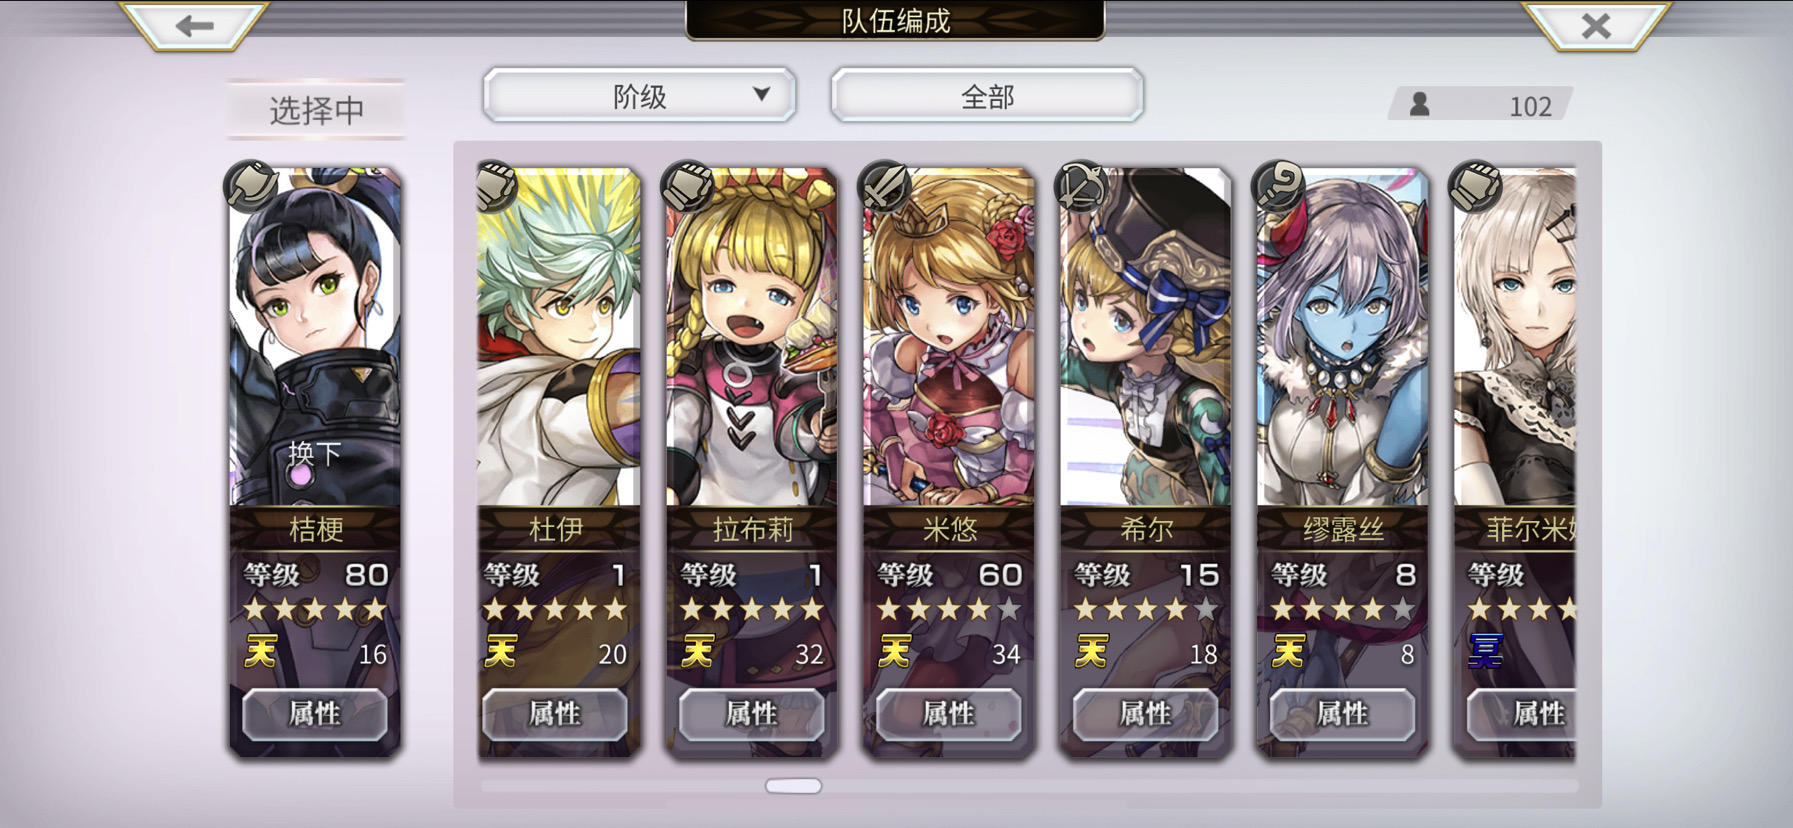
Task: Select 杜伊 character portrait
Action: tap(558, 337)
